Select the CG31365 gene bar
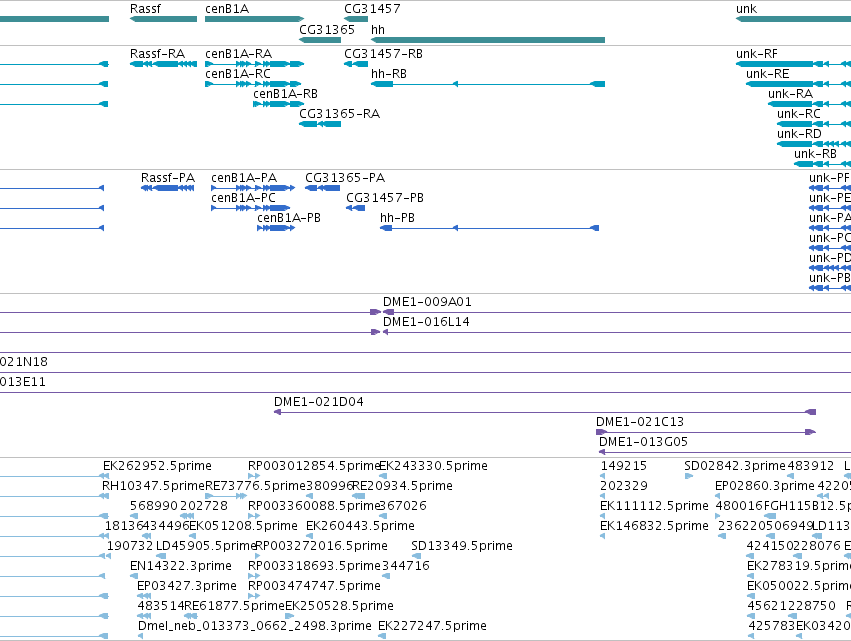 (320, 40)
